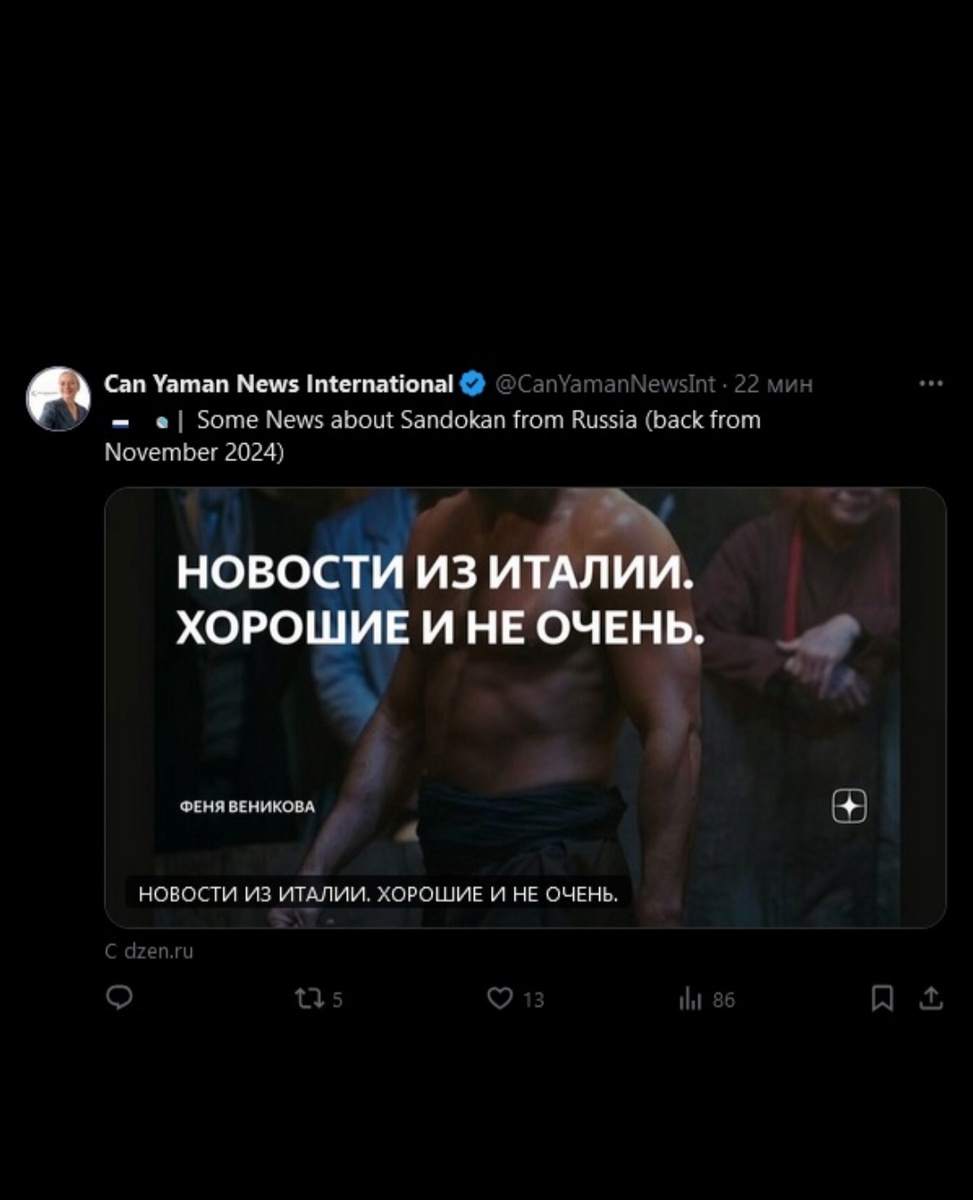Click the tweet text about Sandokan

(433, 436)
